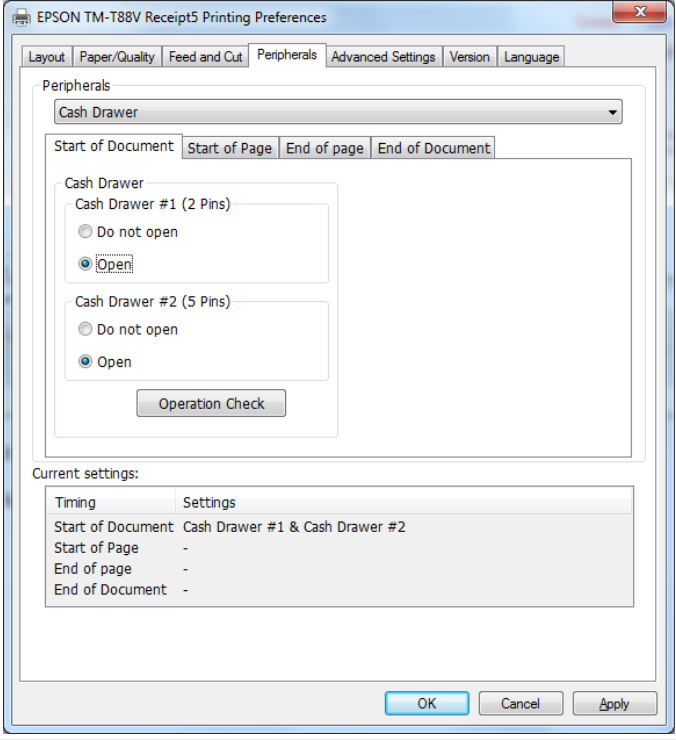Select End of Document row in current settings

(x=339, y=589)
